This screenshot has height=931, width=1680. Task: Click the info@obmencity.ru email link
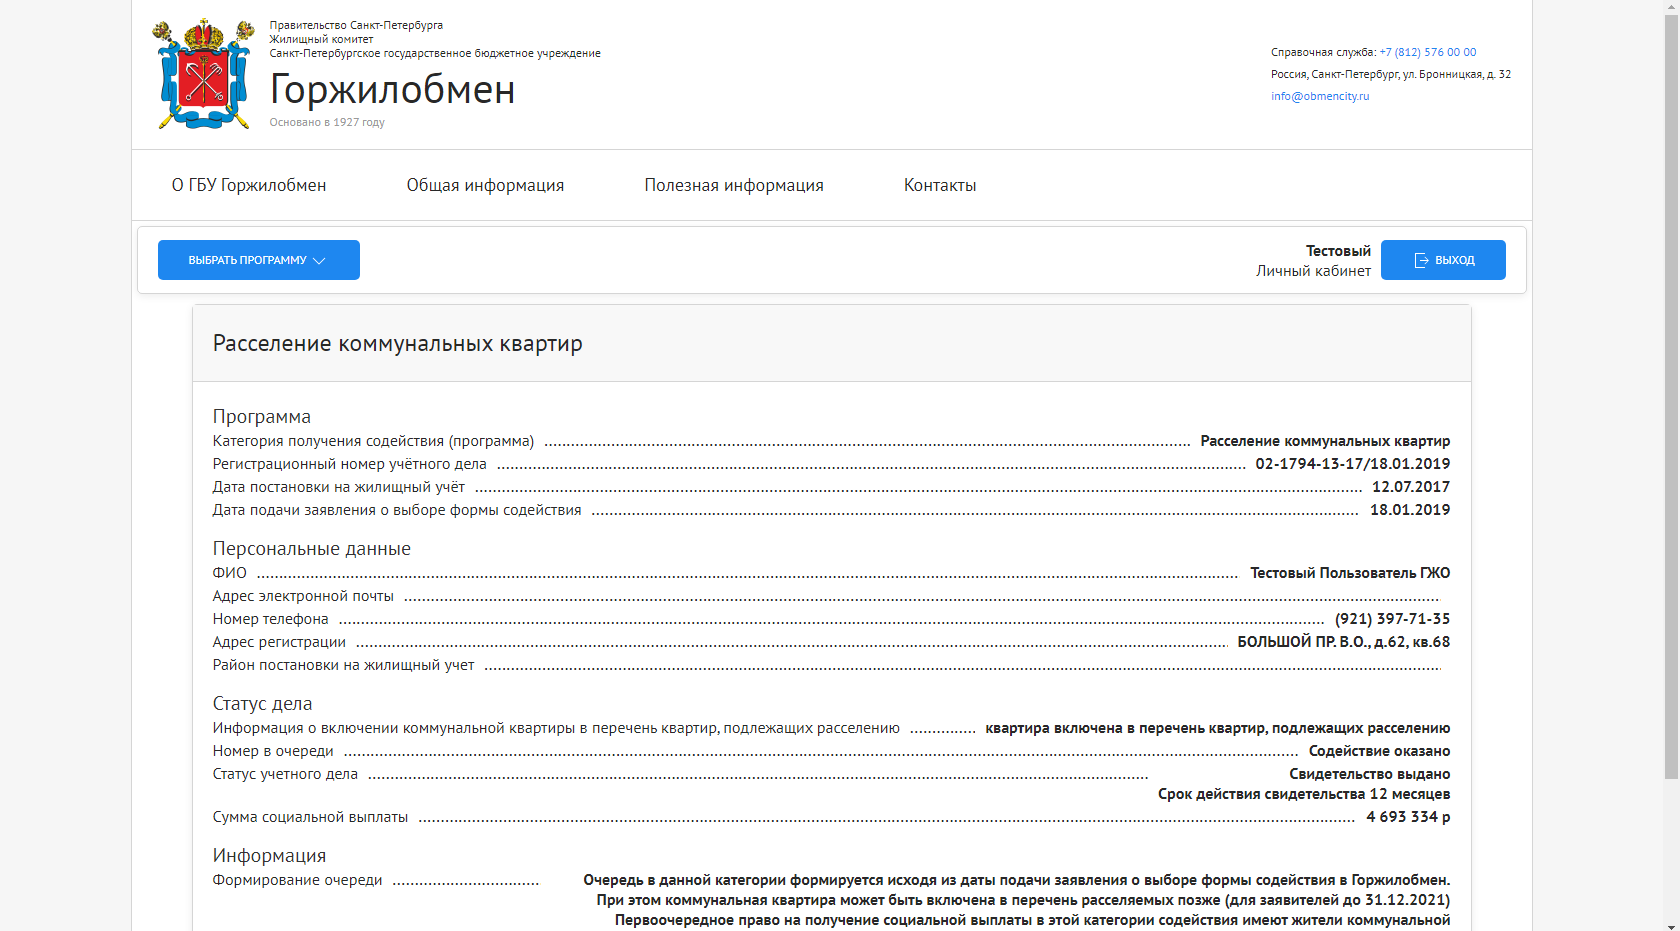[1320, 96]
